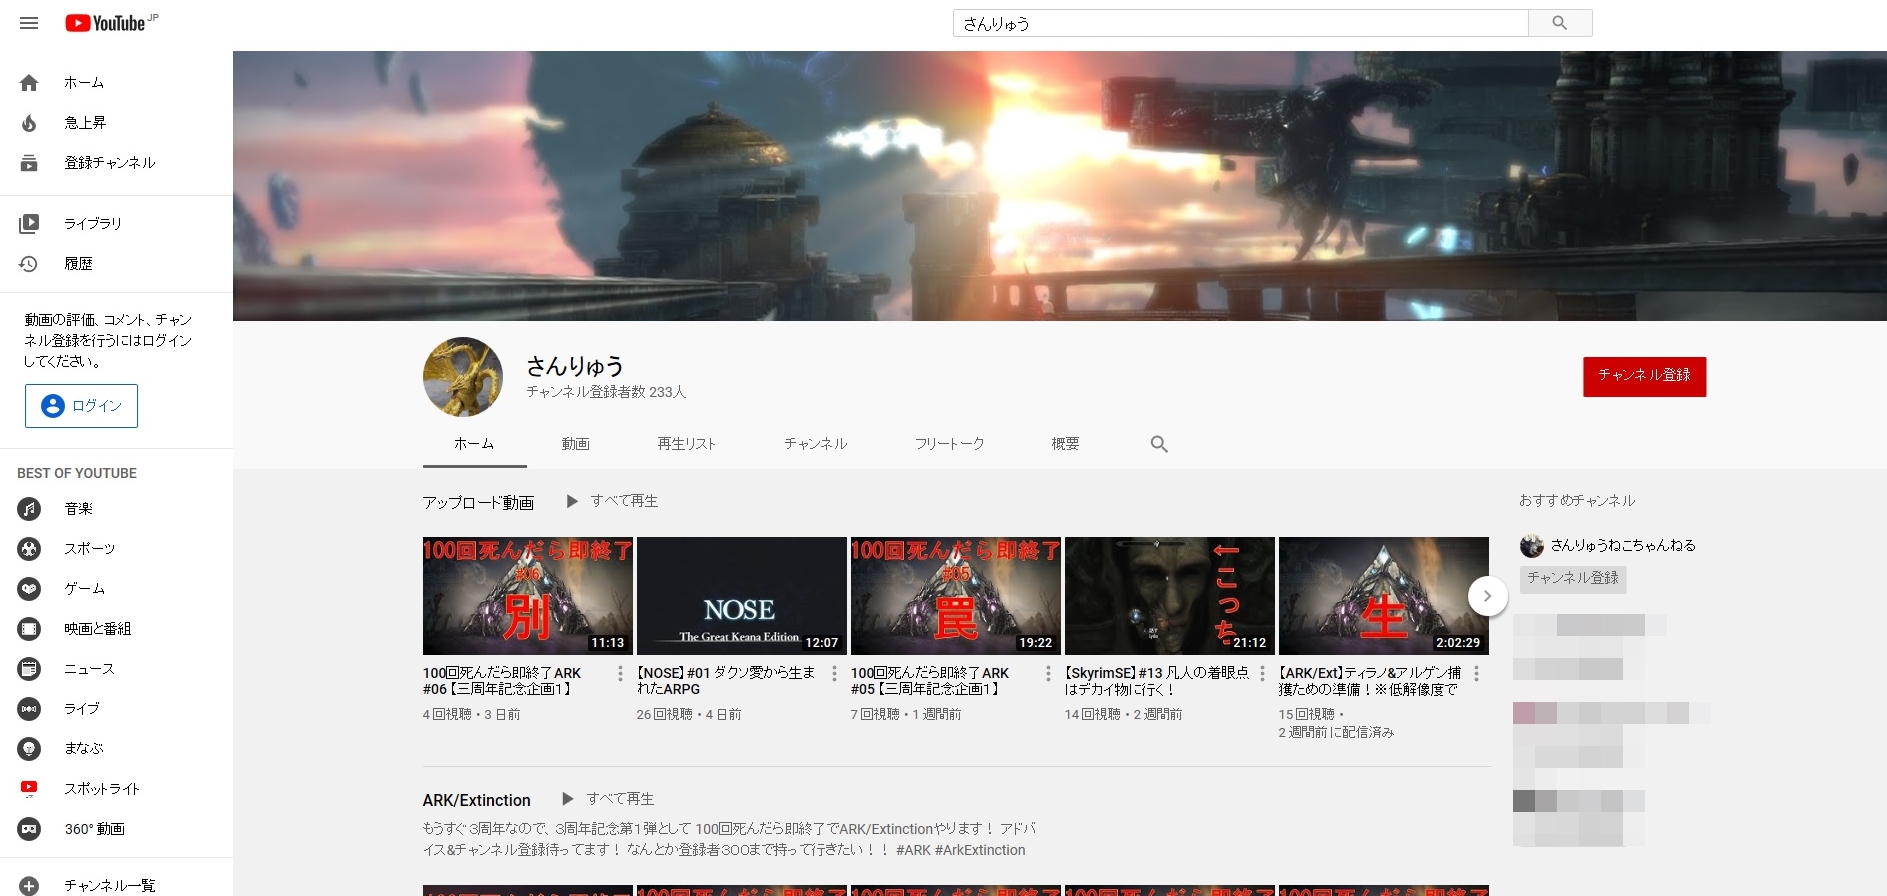Open ニュース news category

click(x=116, y=669)
